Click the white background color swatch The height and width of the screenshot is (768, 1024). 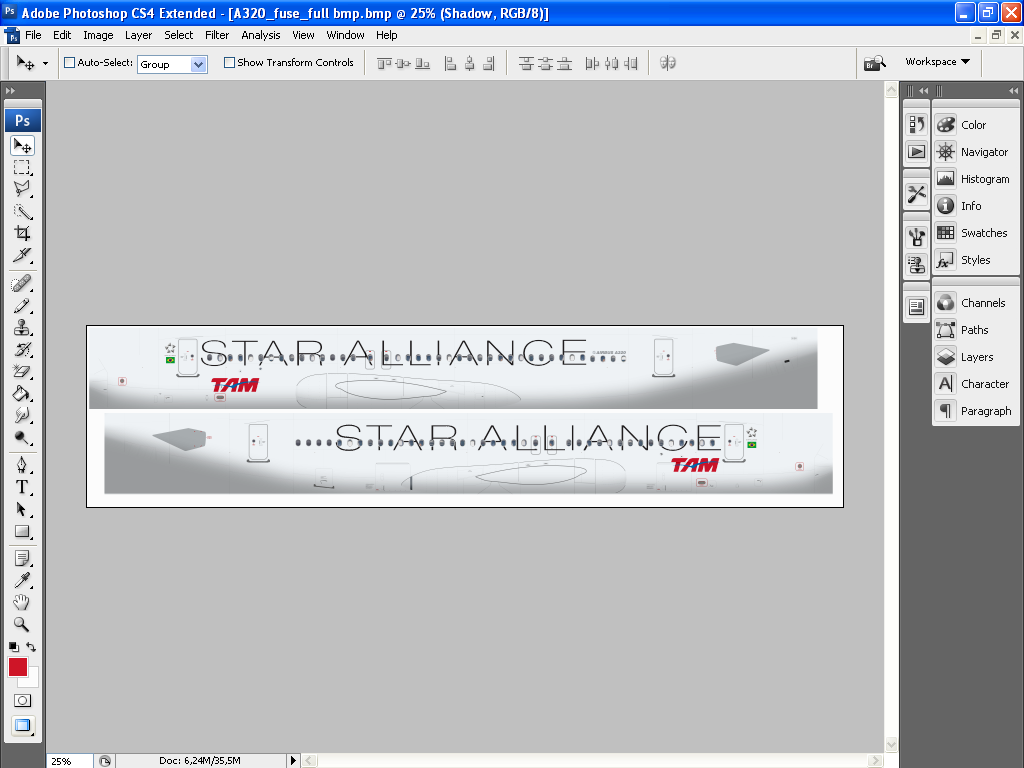tap(33, 680)
